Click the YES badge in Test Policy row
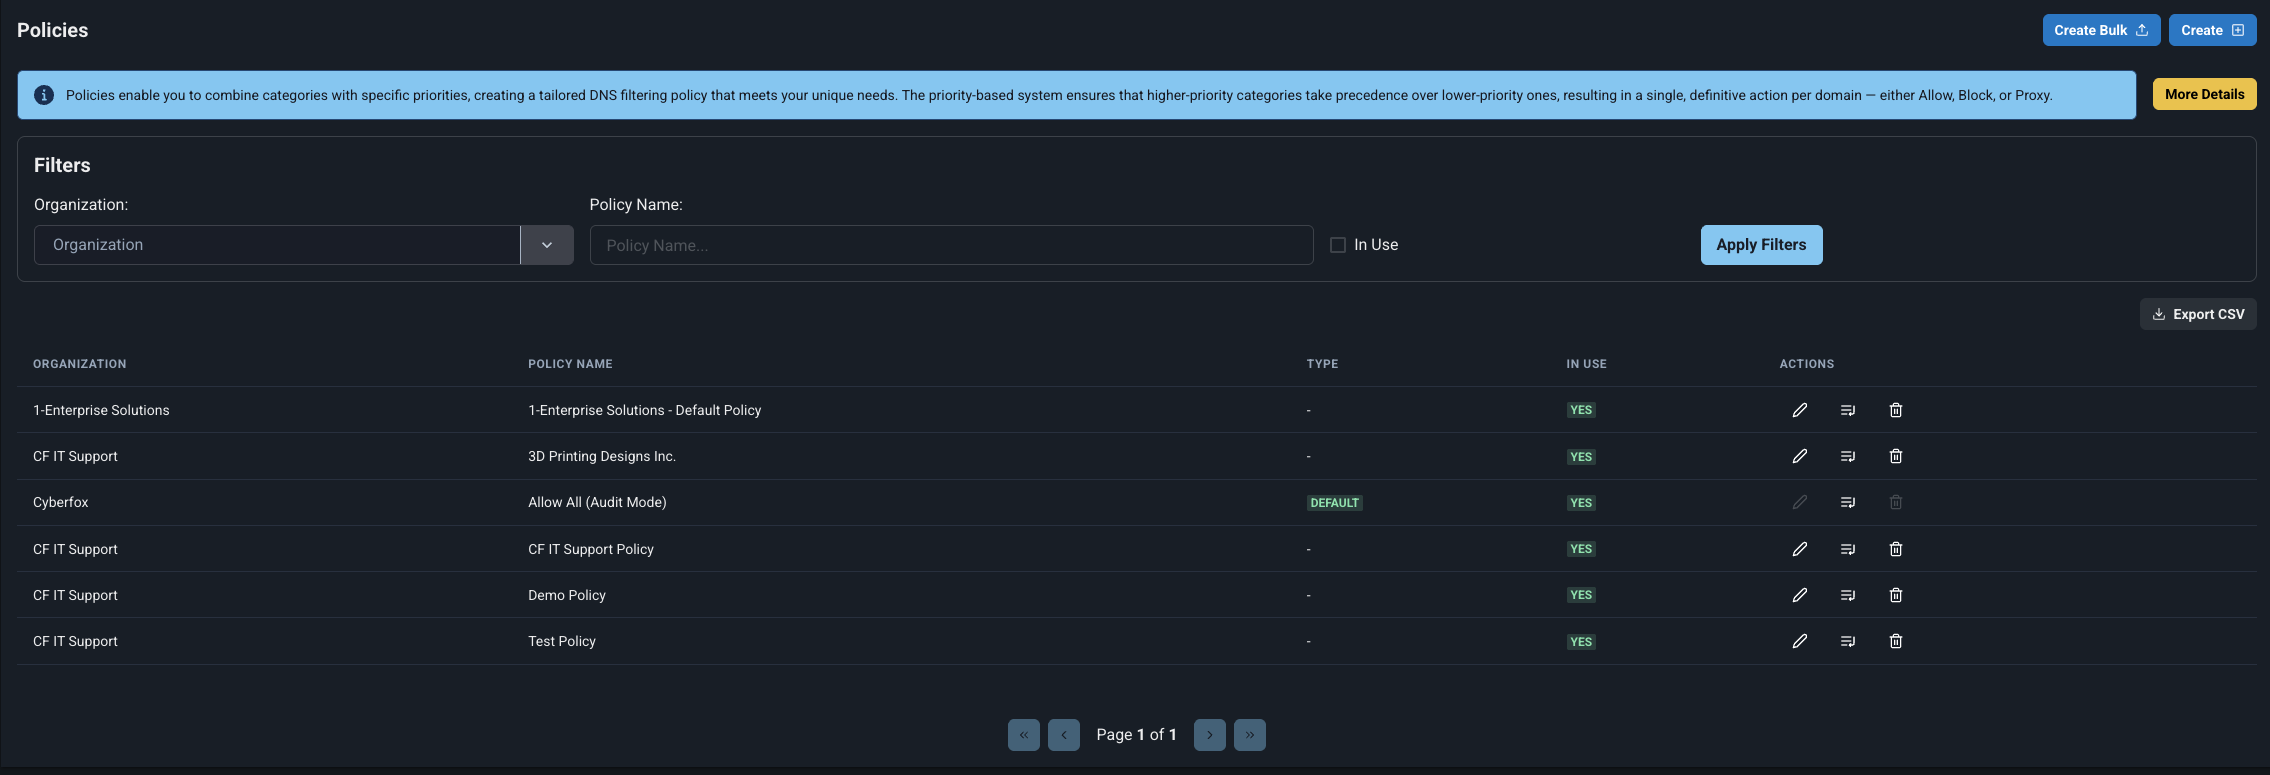Viewport: 2270px width, 775px height. [1580, 642]
